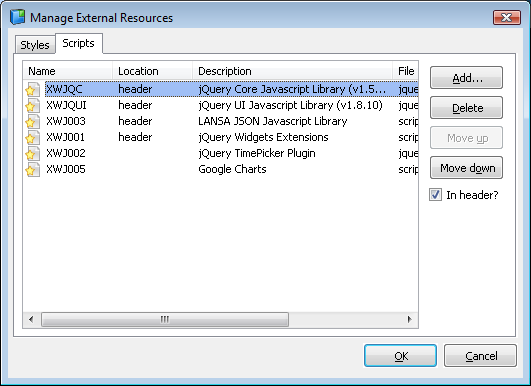Select the XWJQUI row star icon
Screen dimensions: 531x386
click(x=33, y=105)
